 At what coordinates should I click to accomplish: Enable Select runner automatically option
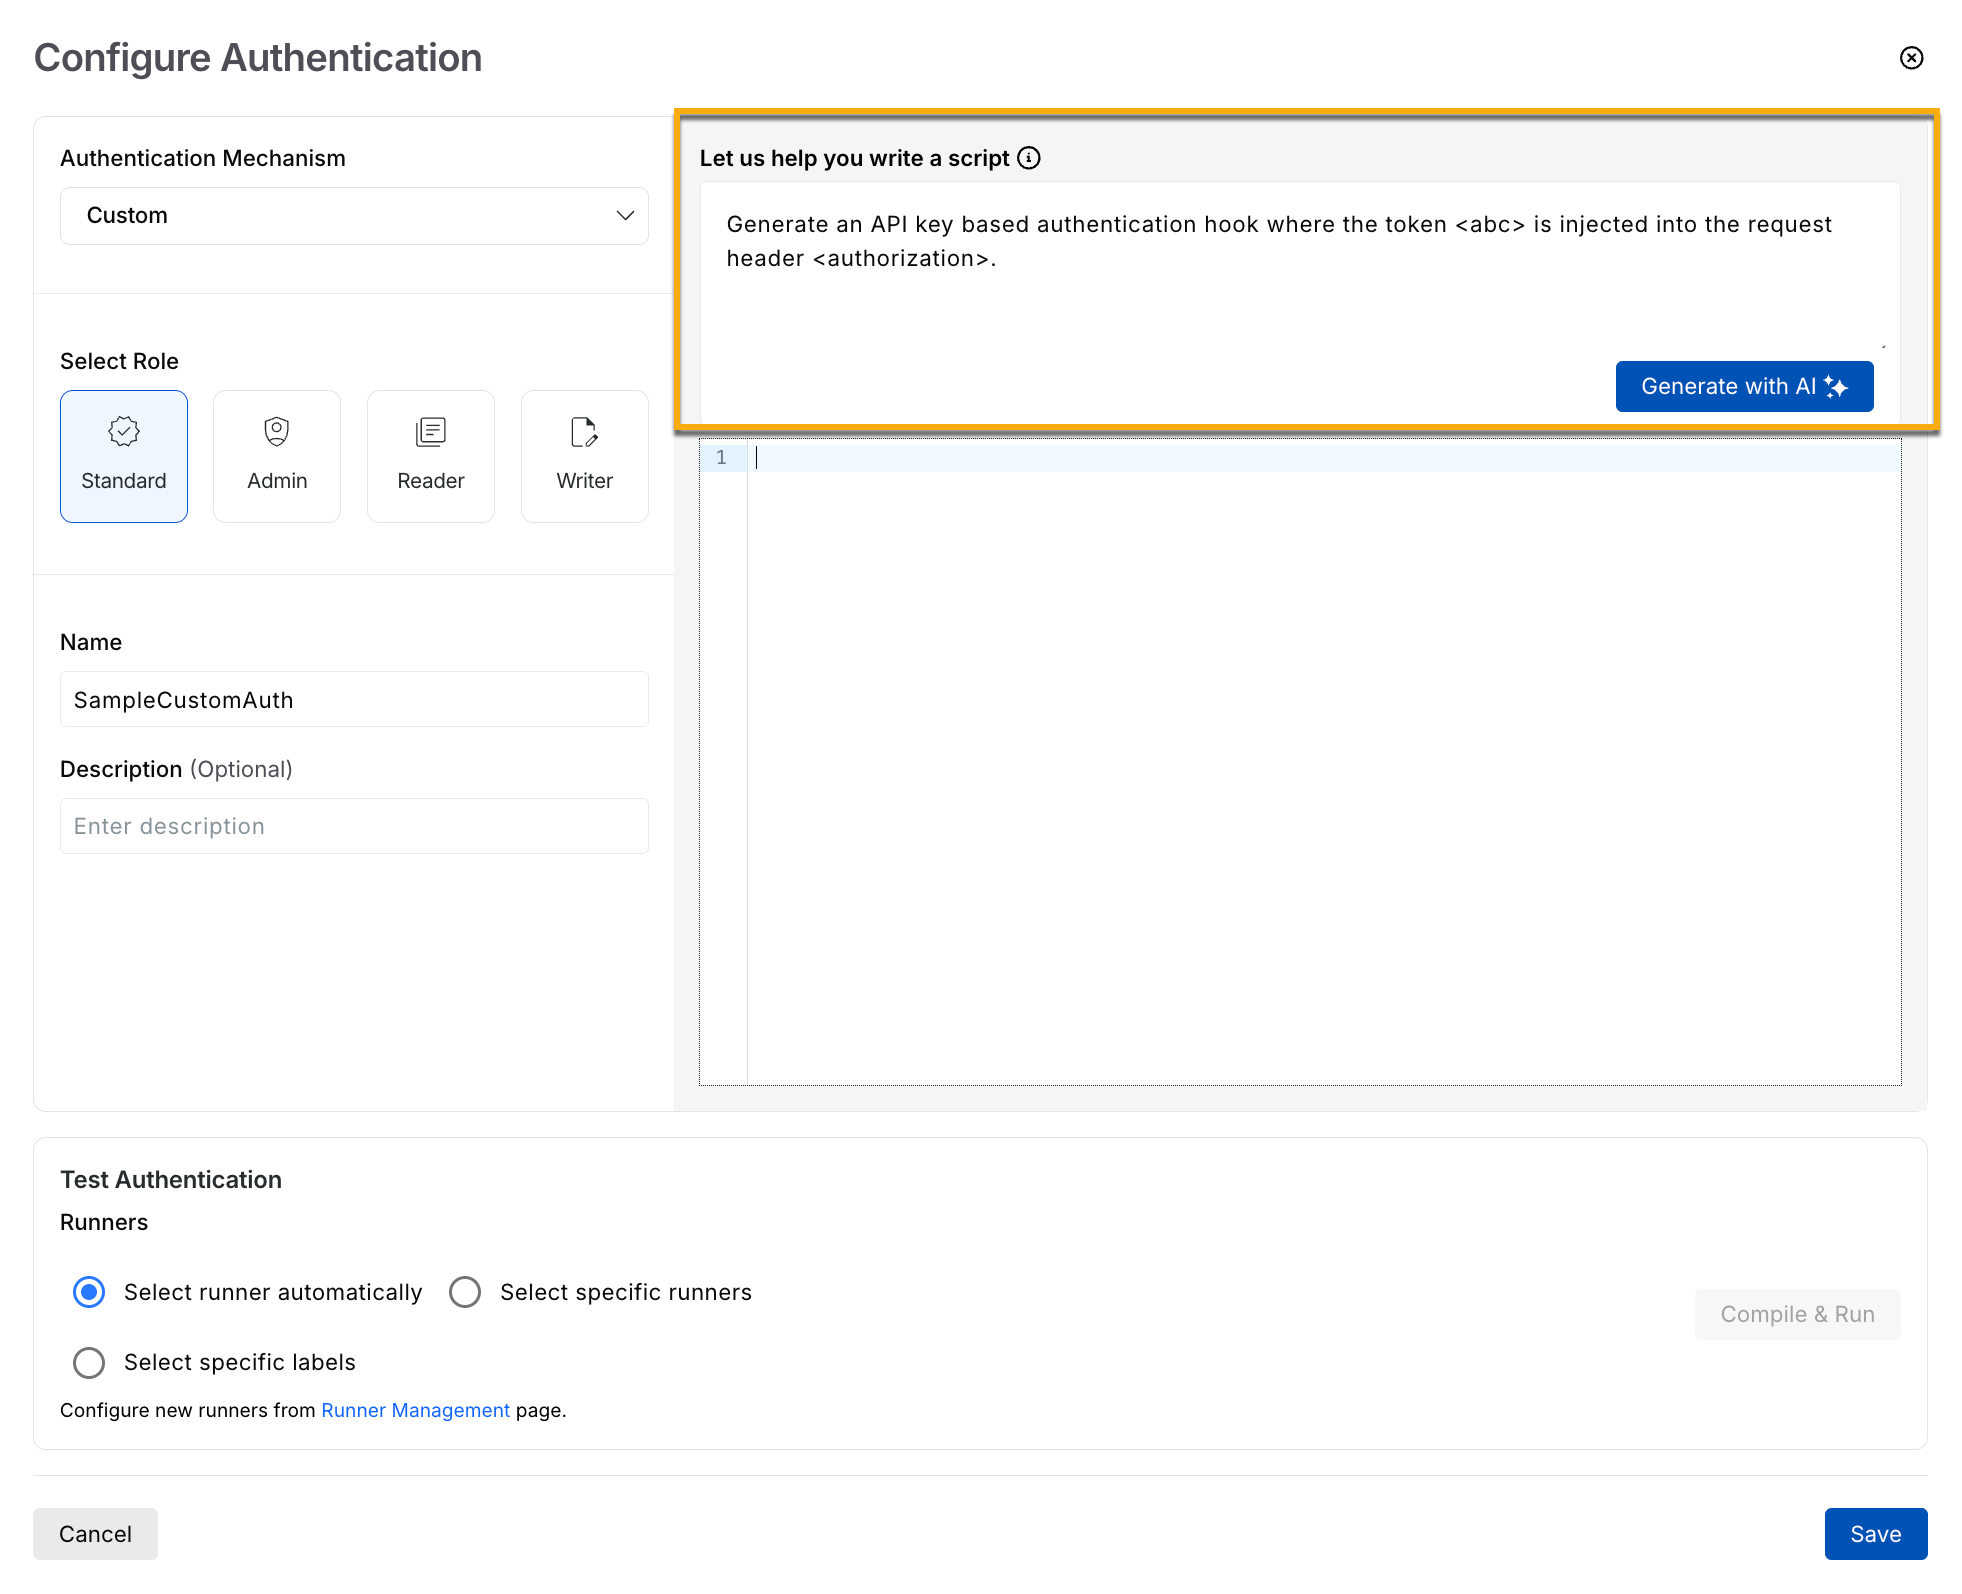[89, 1292]
